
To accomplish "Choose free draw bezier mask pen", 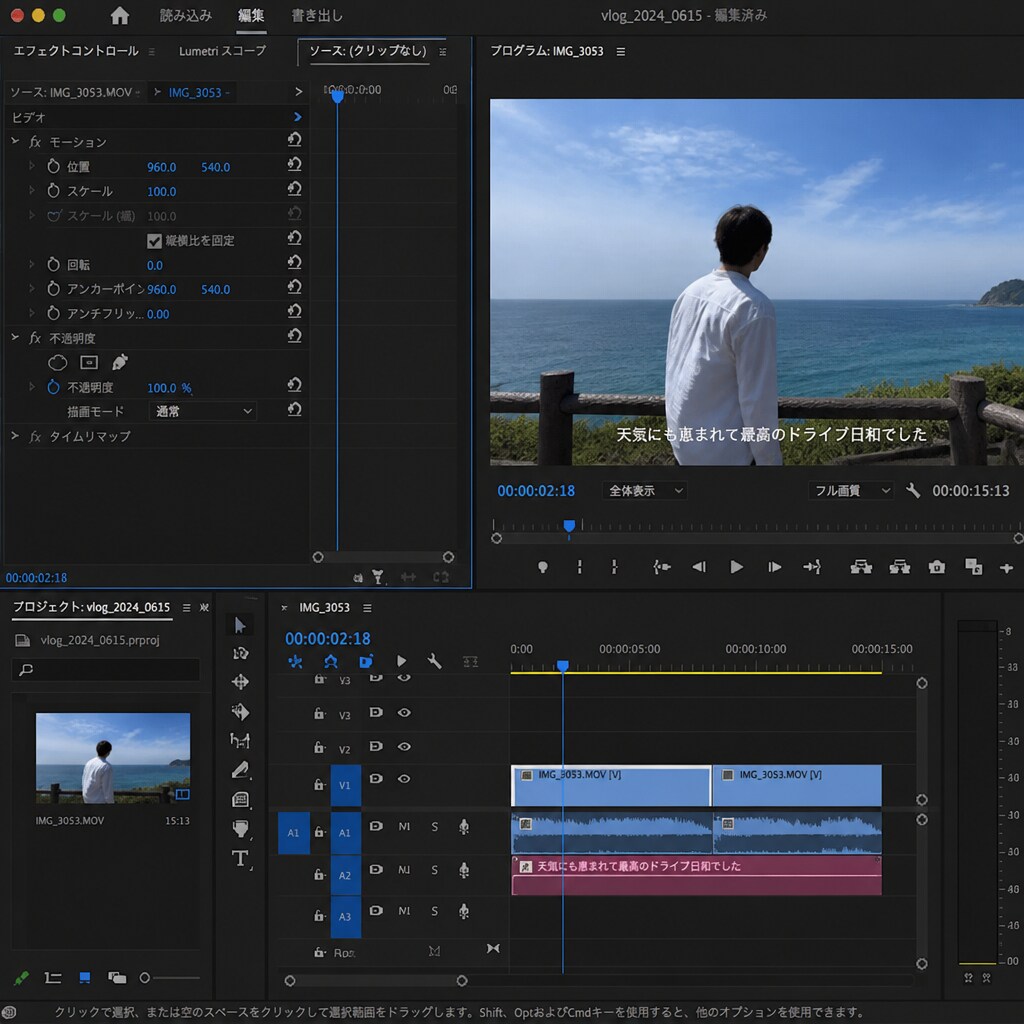I will coord(120,362).
